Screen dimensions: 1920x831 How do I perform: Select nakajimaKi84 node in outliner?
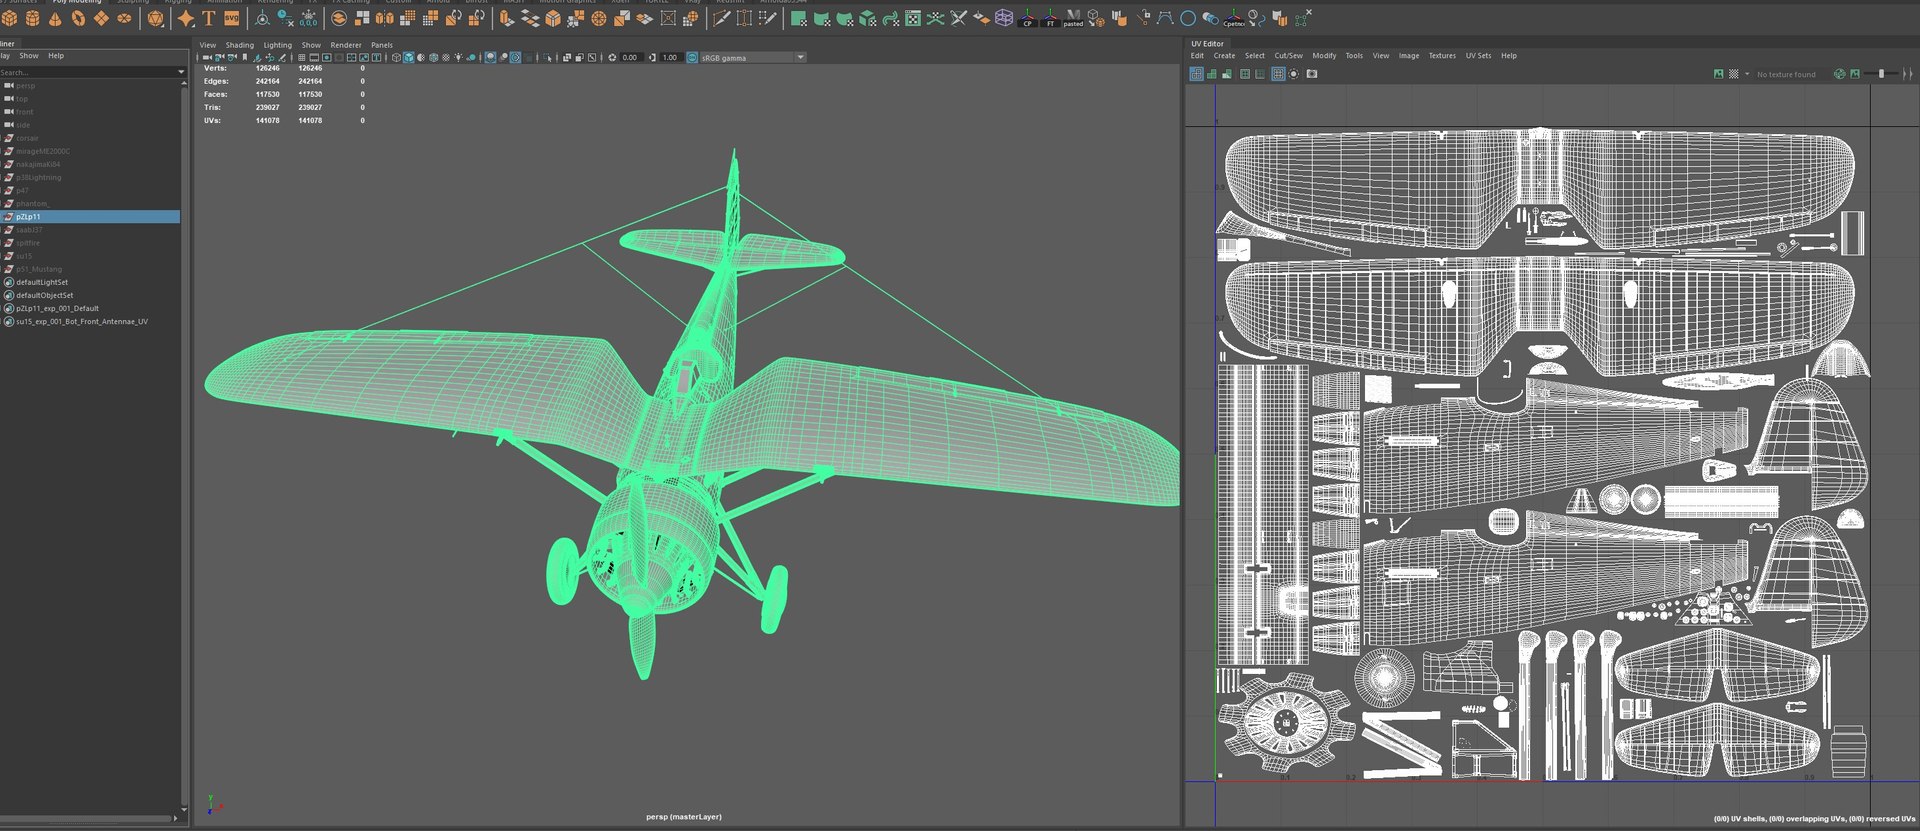pyautogui.click(x=38, y=164)
